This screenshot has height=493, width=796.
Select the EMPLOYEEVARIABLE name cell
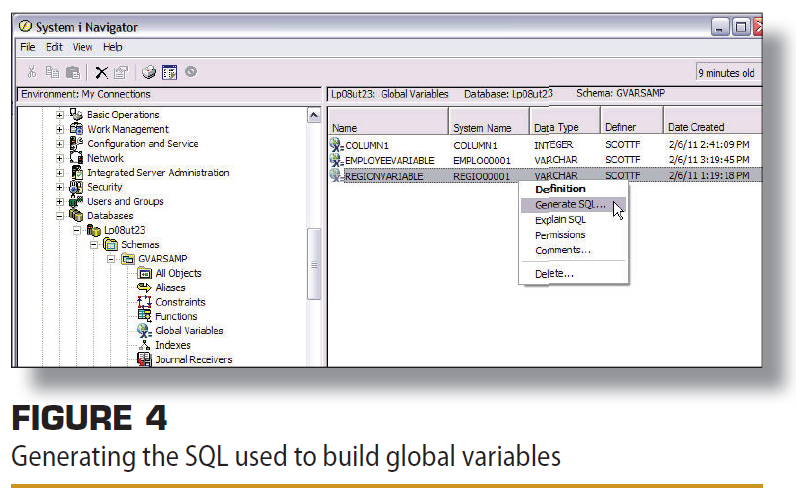pos(389,160)
